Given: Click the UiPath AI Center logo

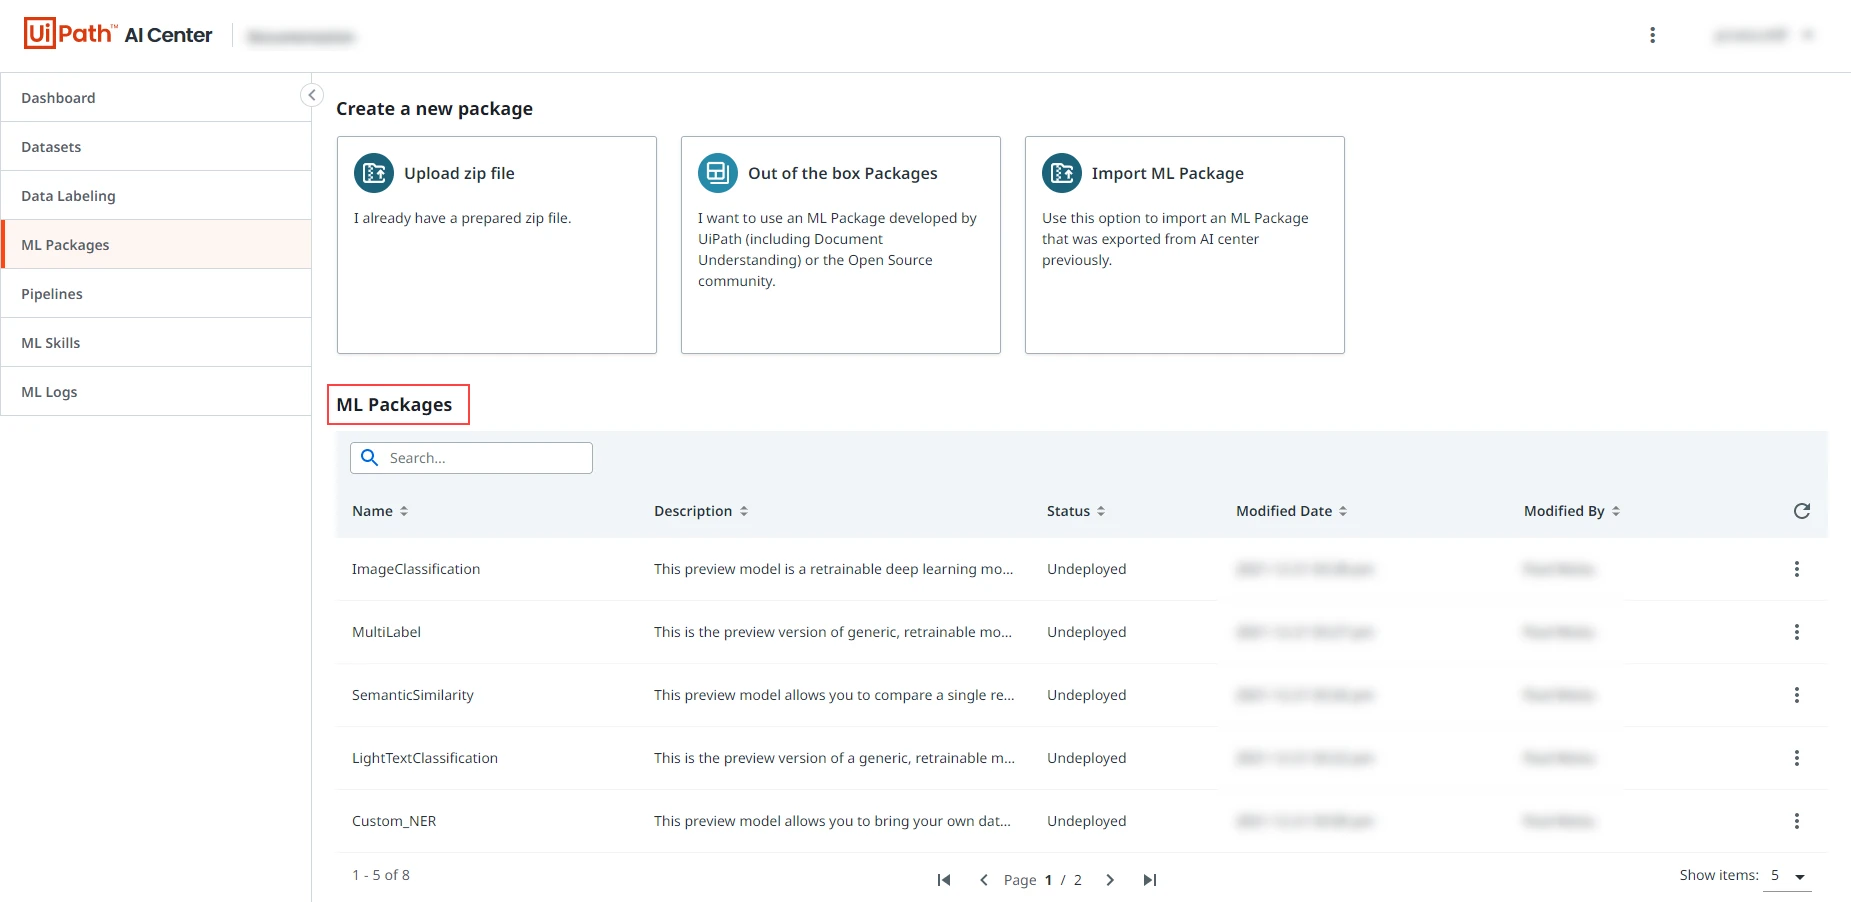Looking at the screenshot, I should (x=118, y=34).
